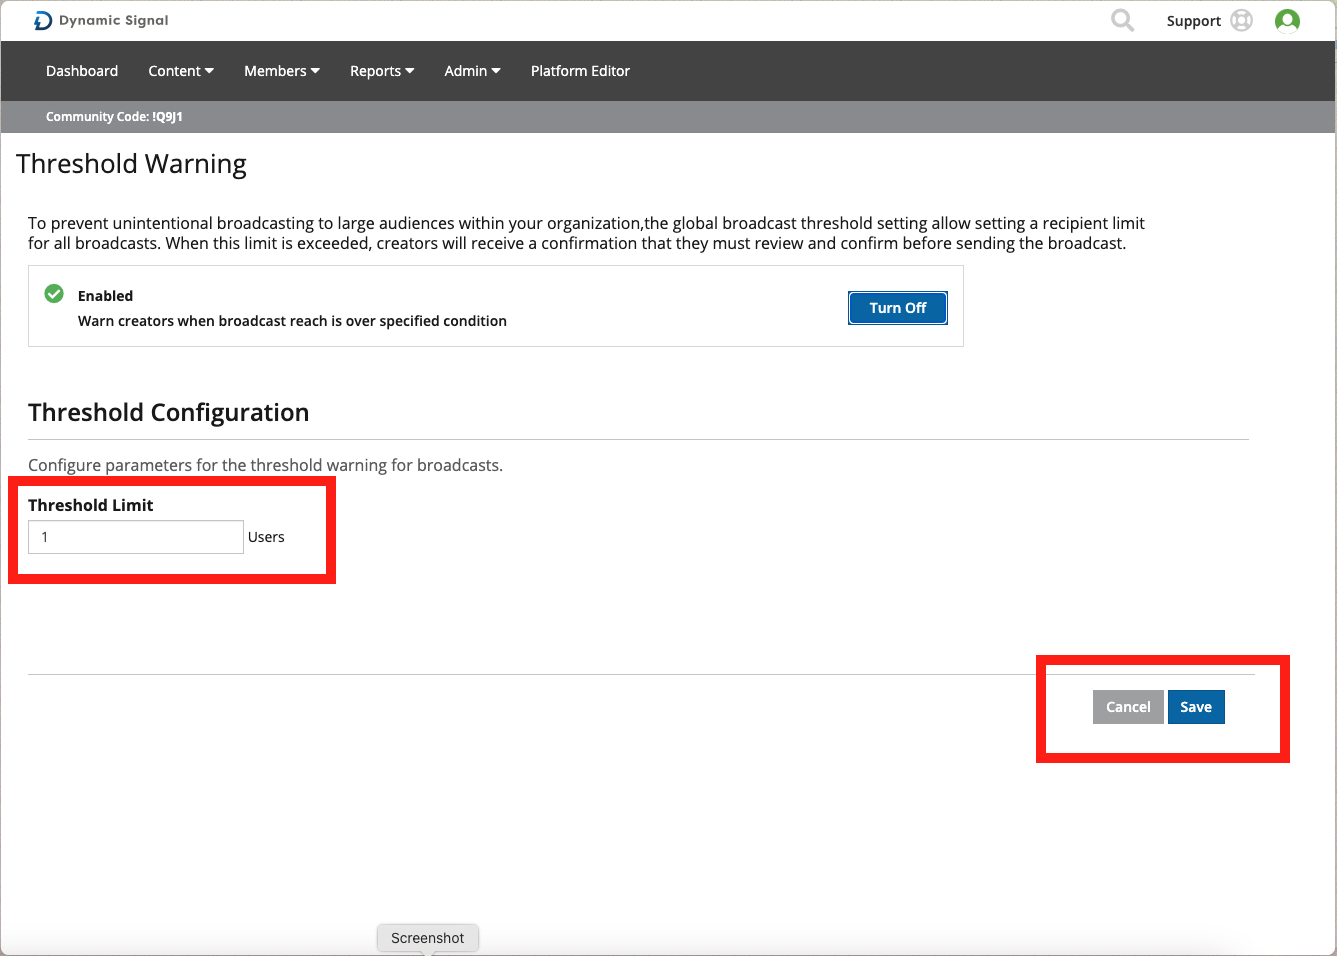Open search with the magnifier icon
This screenshot has width=1337, height=956.
pyautogui.click(x=1122, y=20)
